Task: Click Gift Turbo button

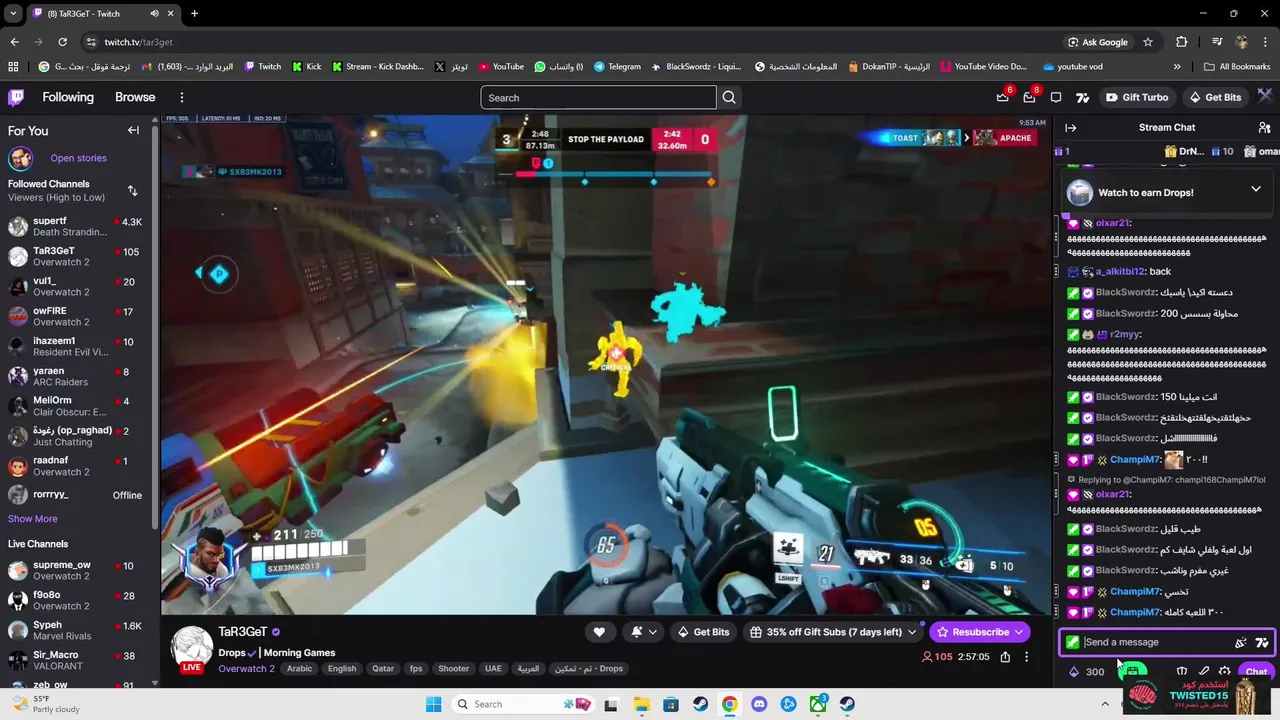Action: pyautogui.click(x=1136, y=97)
